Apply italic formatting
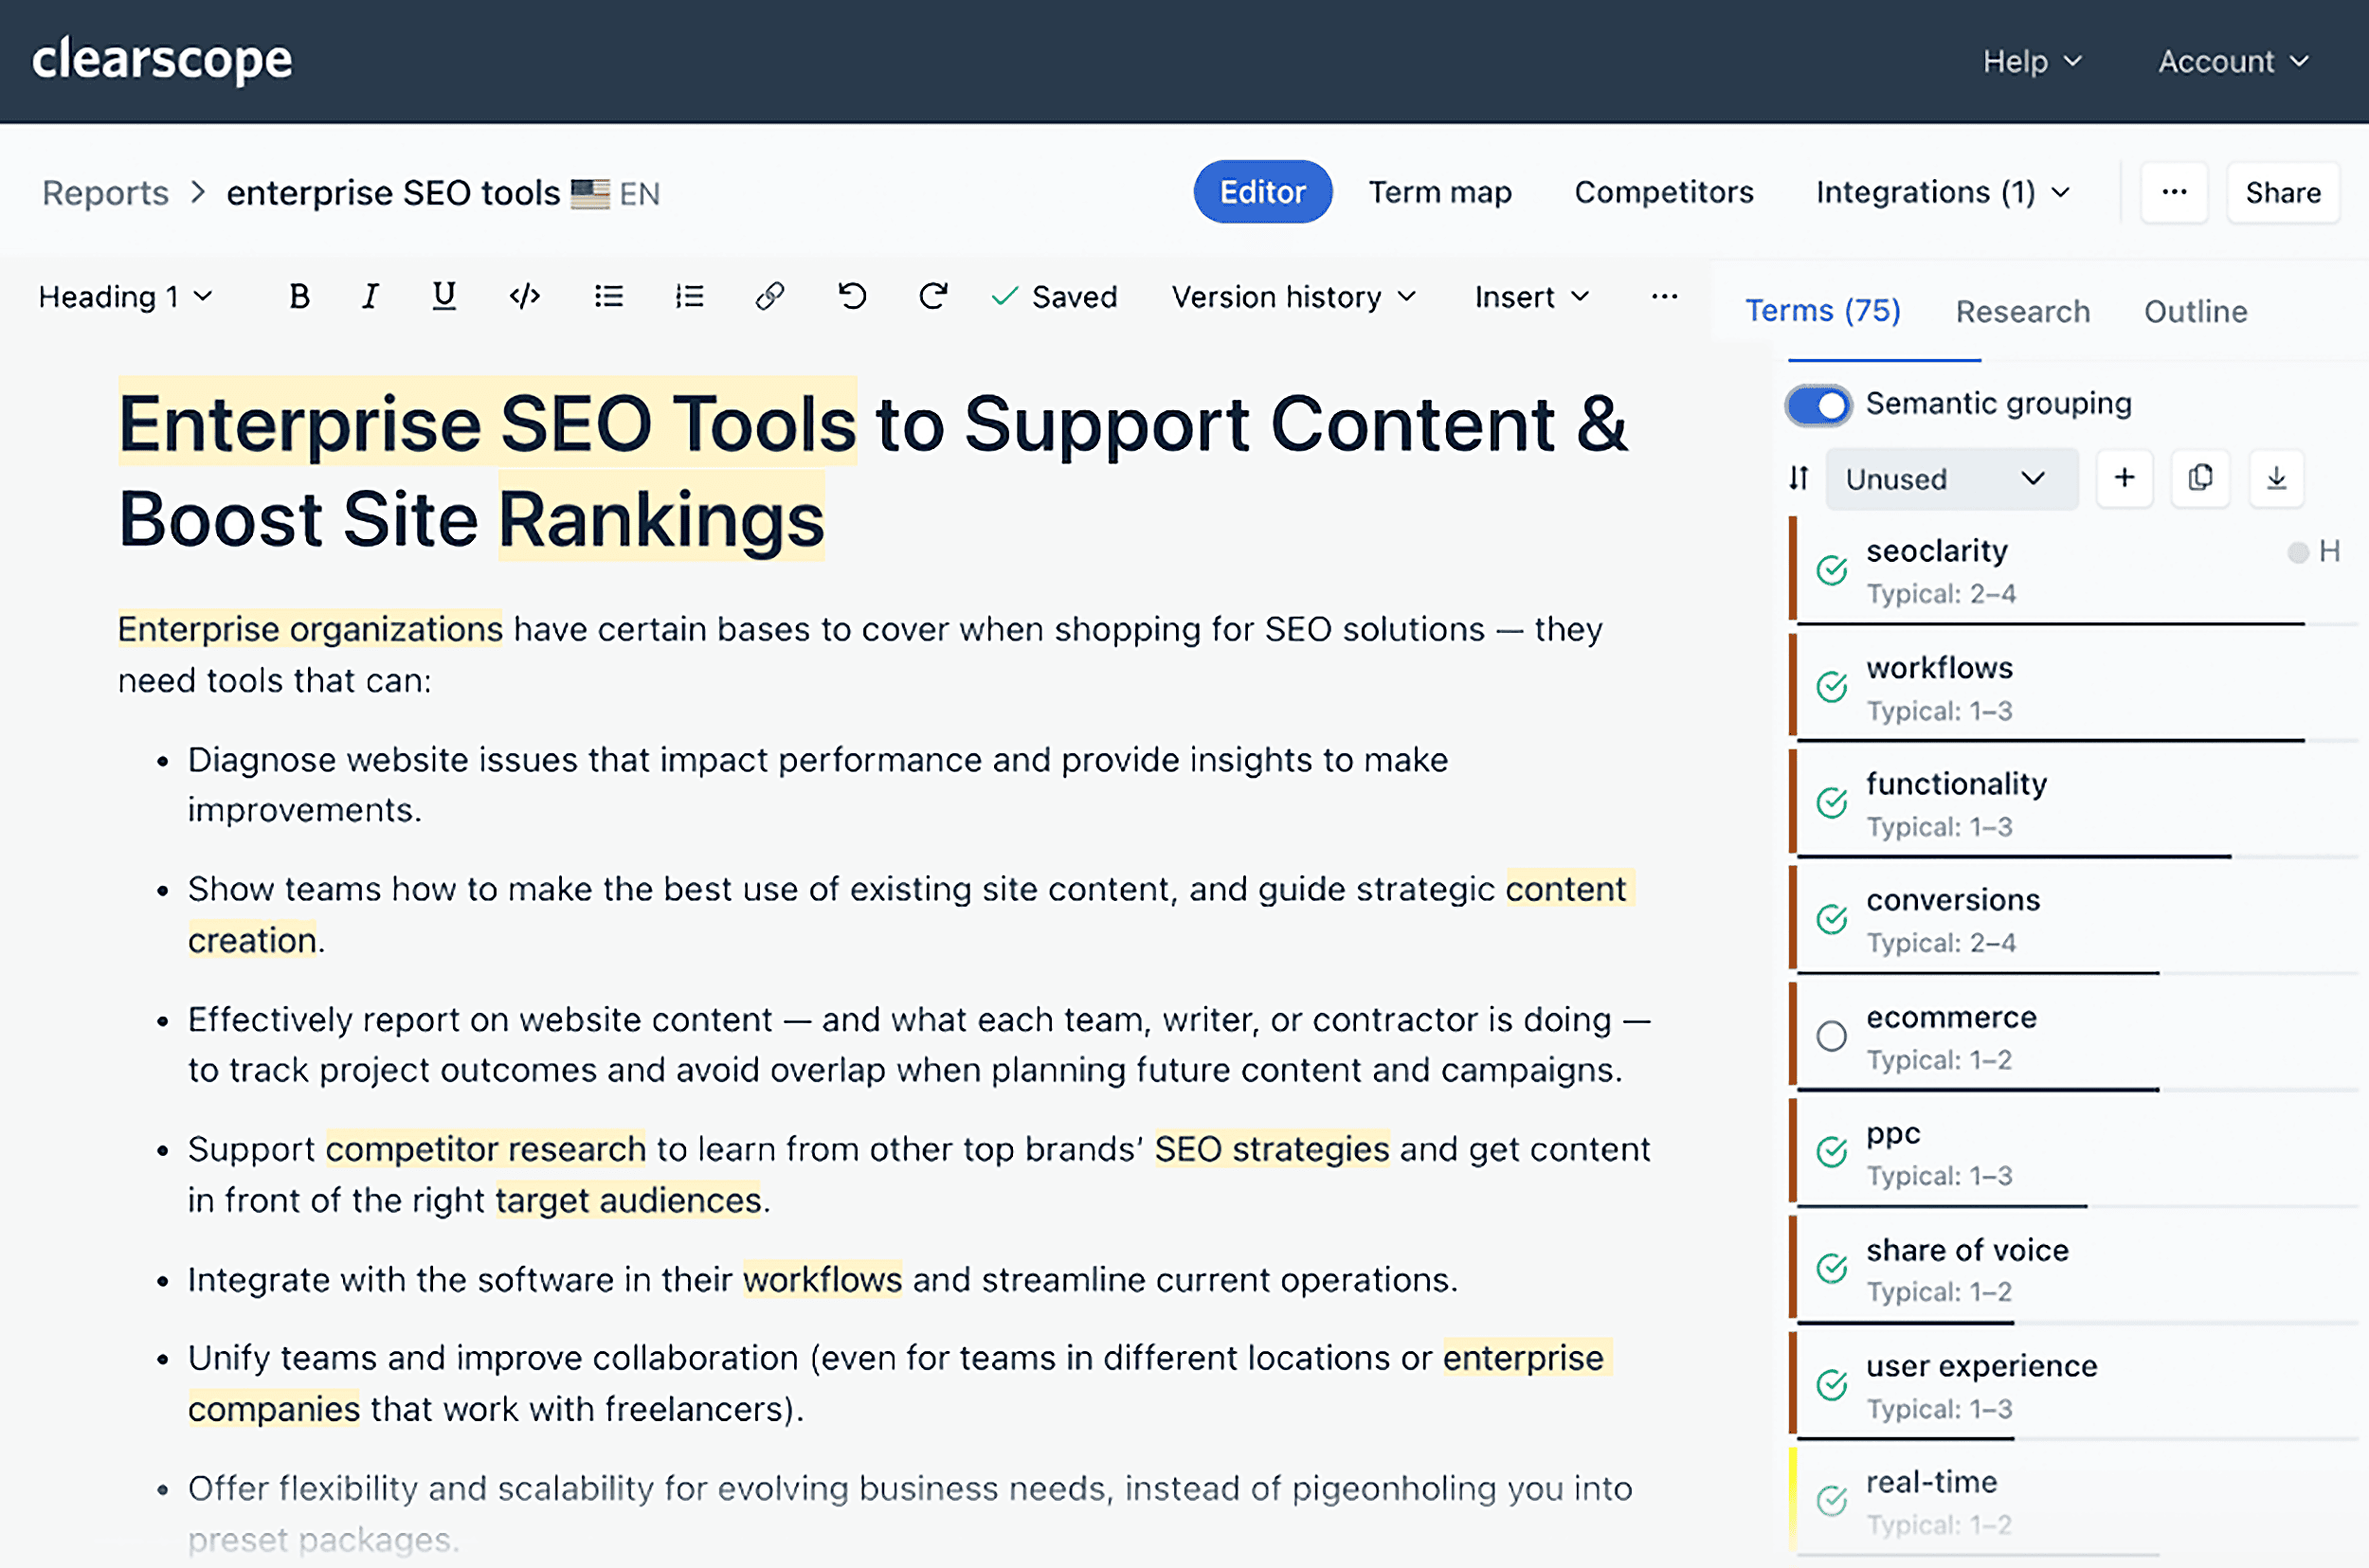2369x1568 pixels. point(370,296)
